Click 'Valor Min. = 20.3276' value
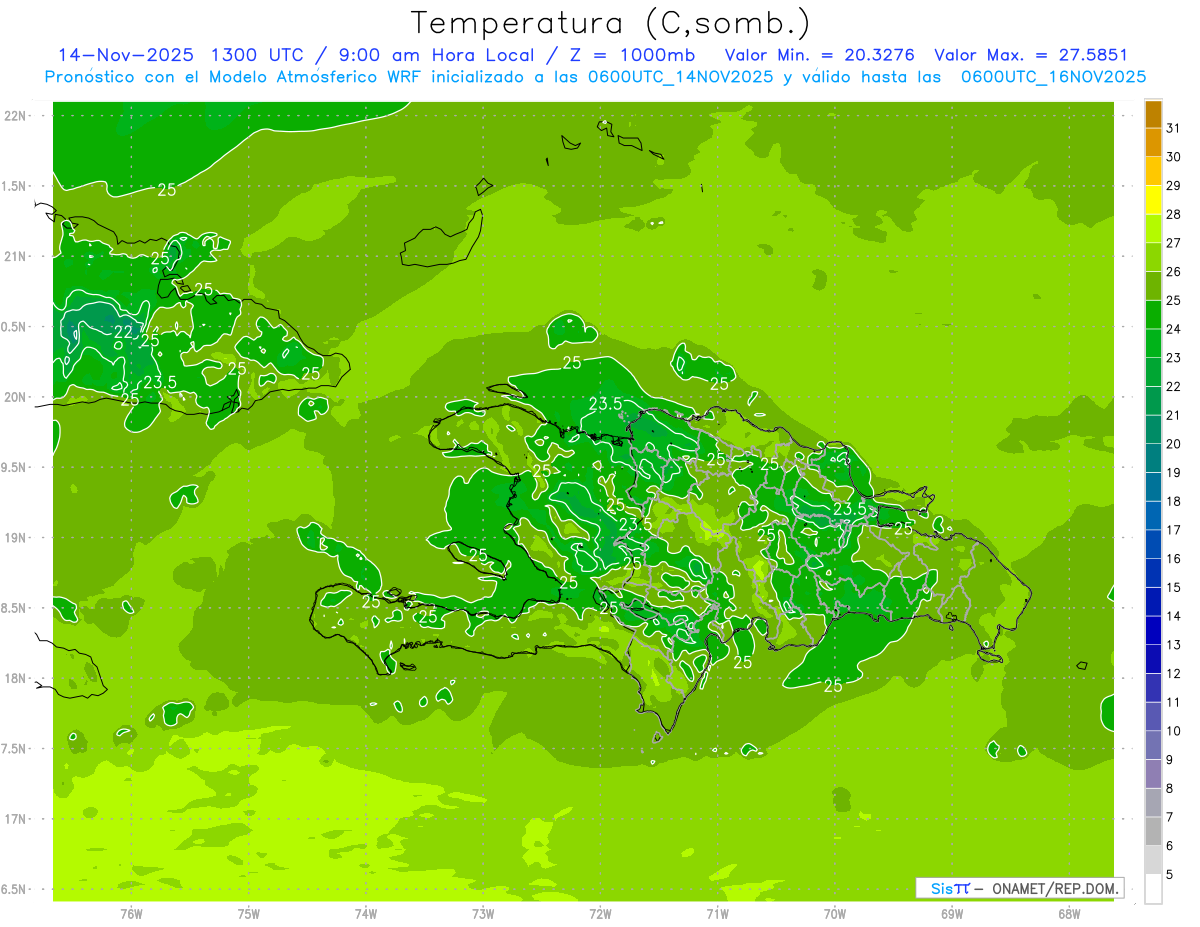 click(820, 55)
